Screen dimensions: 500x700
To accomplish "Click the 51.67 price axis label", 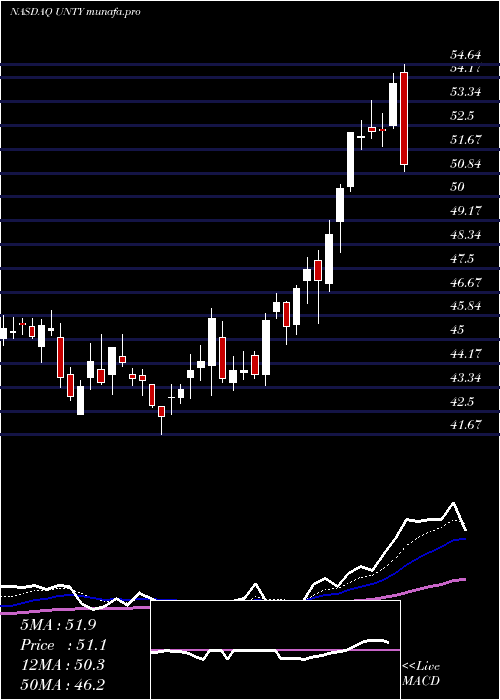I will 466,140.
